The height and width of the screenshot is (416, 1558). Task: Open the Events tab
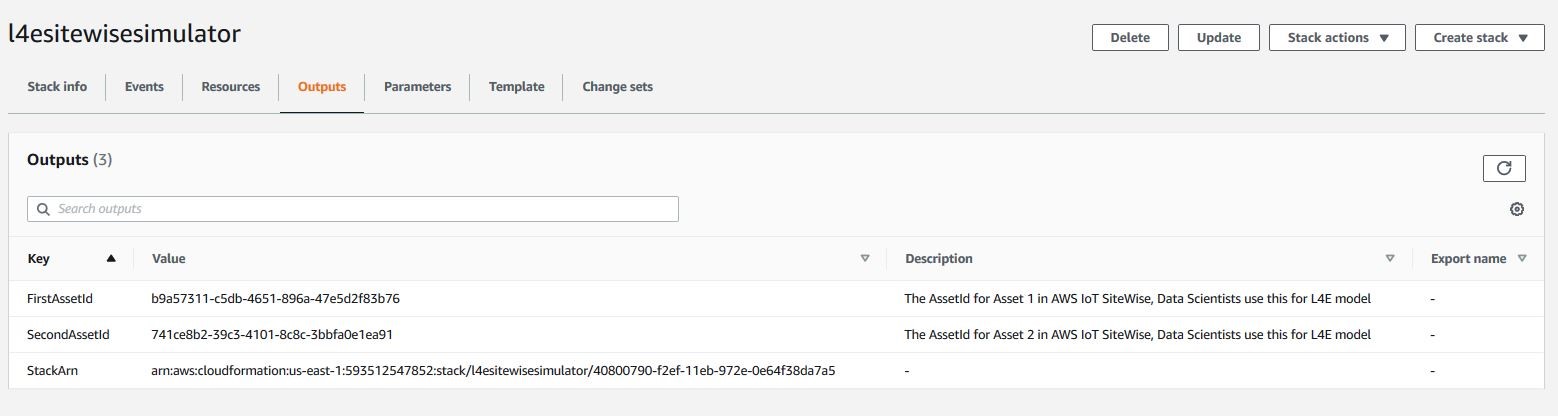pos(144,87)
